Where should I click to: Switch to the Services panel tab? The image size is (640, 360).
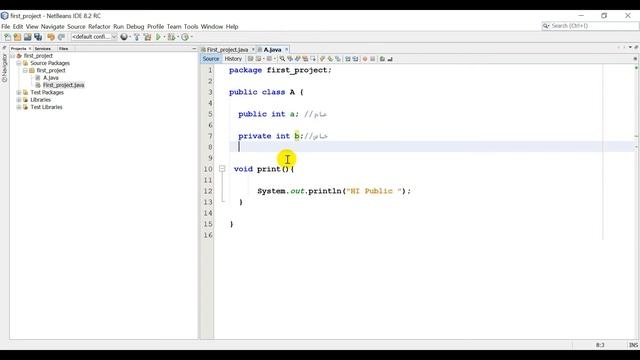pos(42,49)
